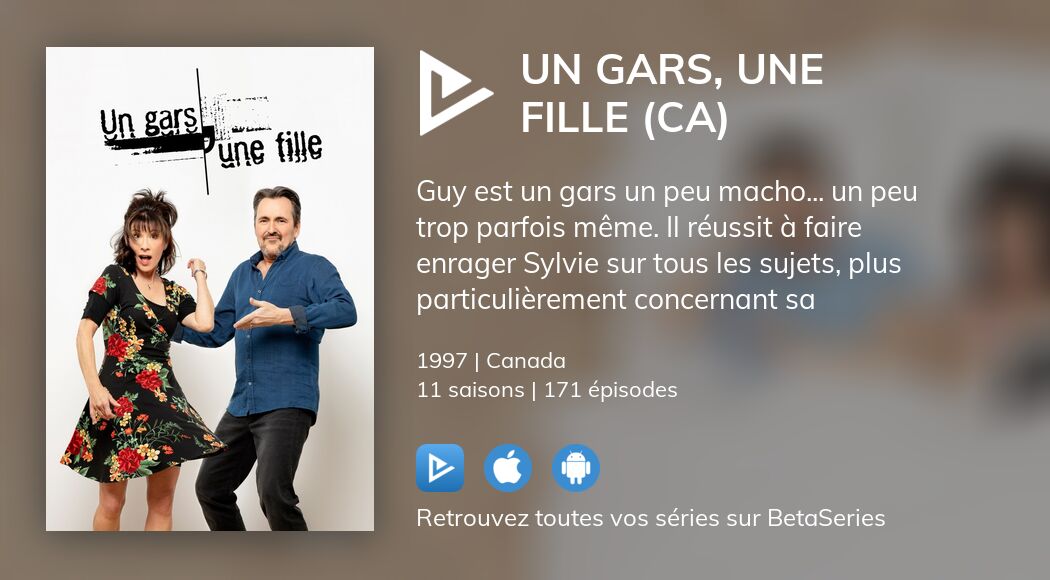Screen dimensions: 1050x580
Task: Open the Un gars, une fille poster
Action: (x=210, y=289)
